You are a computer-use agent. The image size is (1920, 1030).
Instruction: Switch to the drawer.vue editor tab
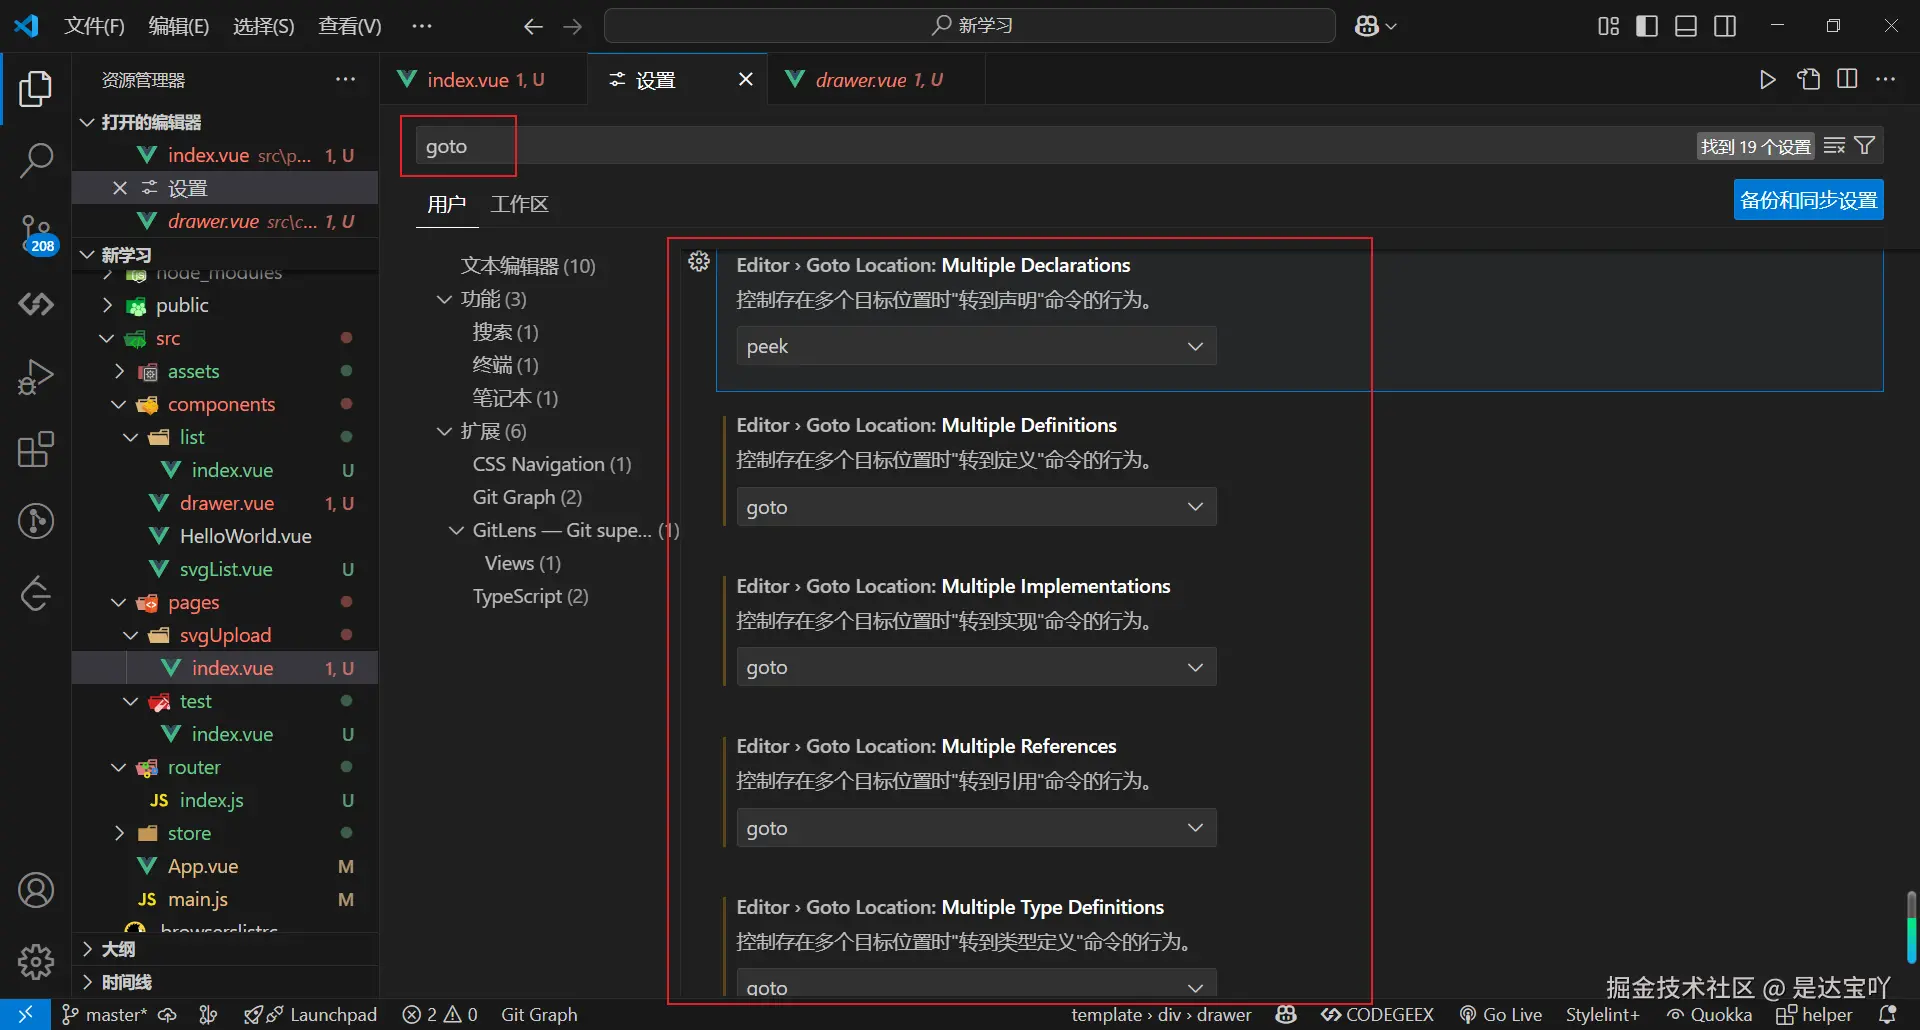[877, 80]
